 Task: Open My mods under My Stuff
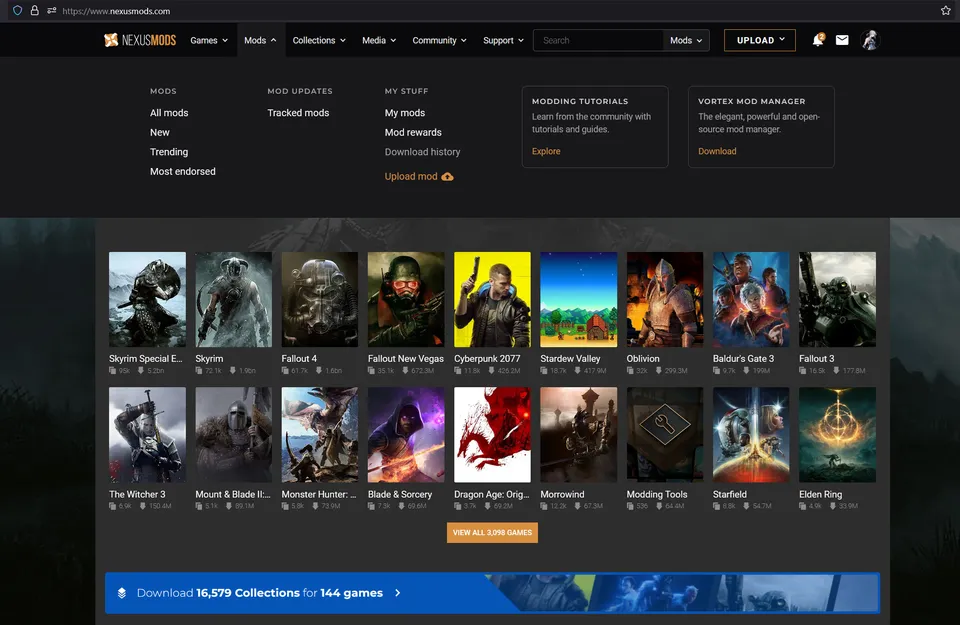coord(405,113)
